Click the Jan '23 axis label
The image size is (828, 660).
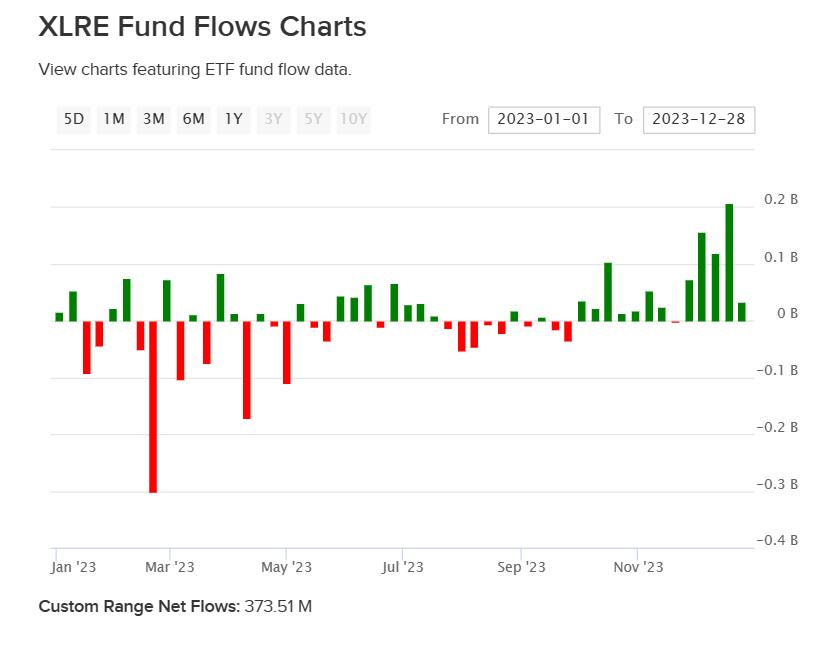73,566
